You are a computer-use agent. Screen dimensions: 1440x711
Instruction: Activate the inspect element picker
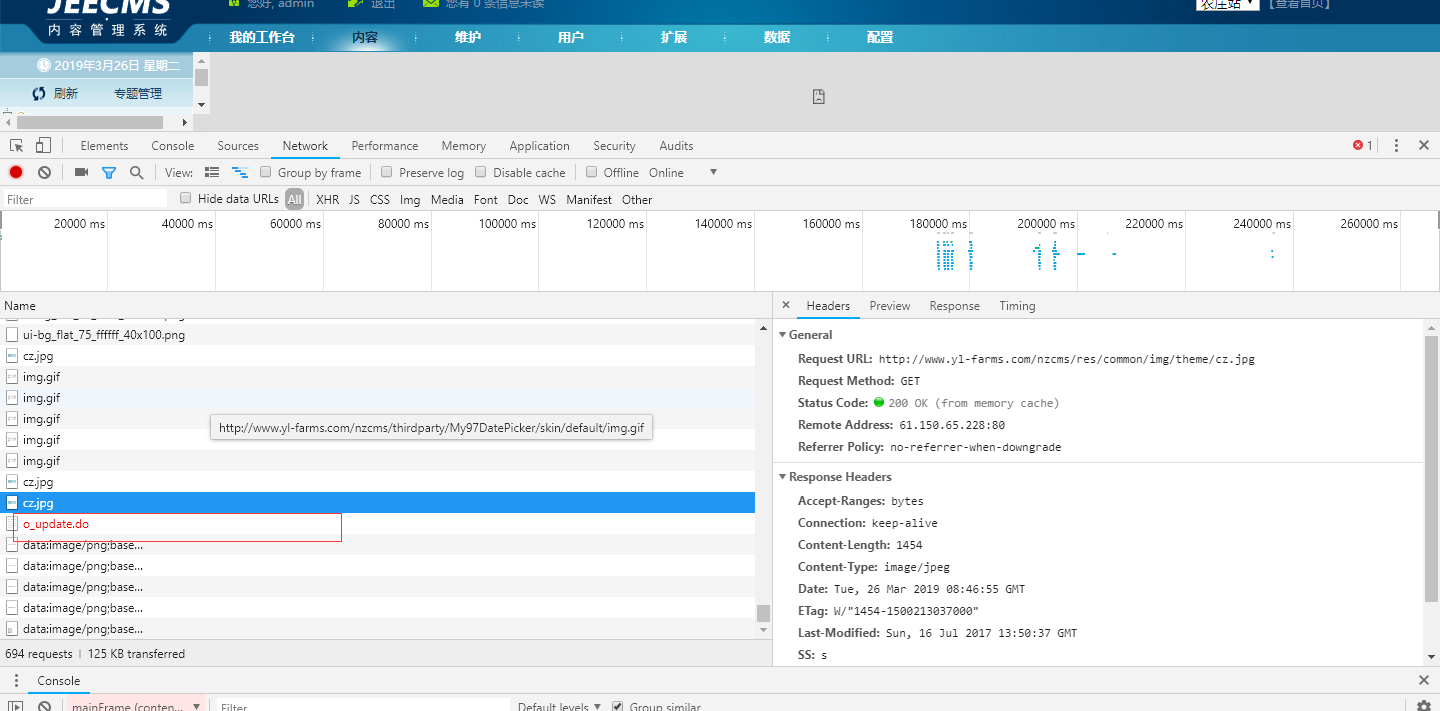(17, 146)
